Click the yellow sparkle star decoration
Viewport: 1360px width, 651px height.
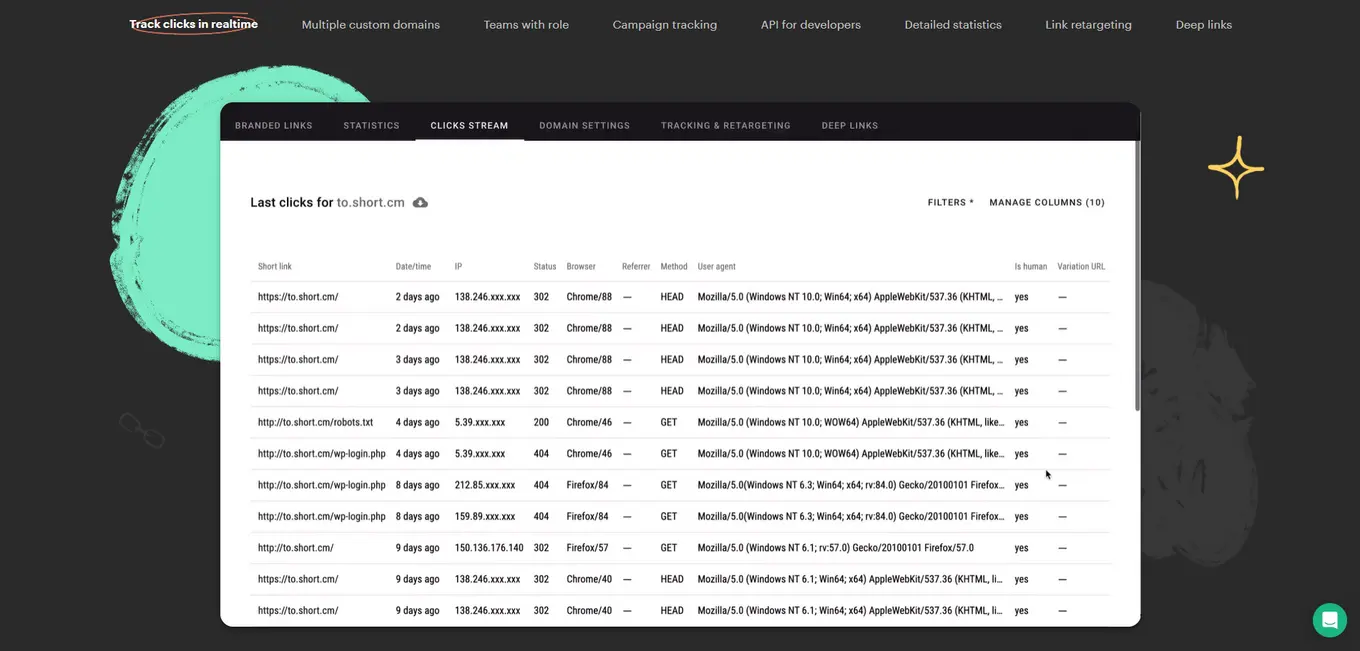[1236, 168]
